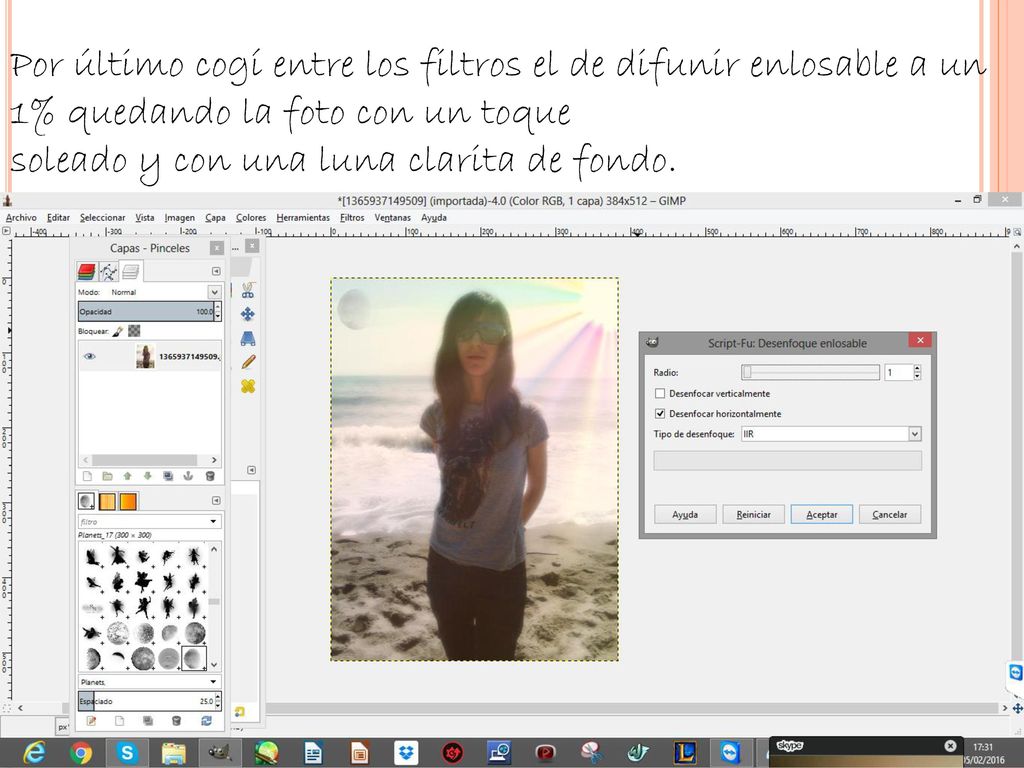
Task: Select the Perspective tool
Action: click(x=248, y=338)
